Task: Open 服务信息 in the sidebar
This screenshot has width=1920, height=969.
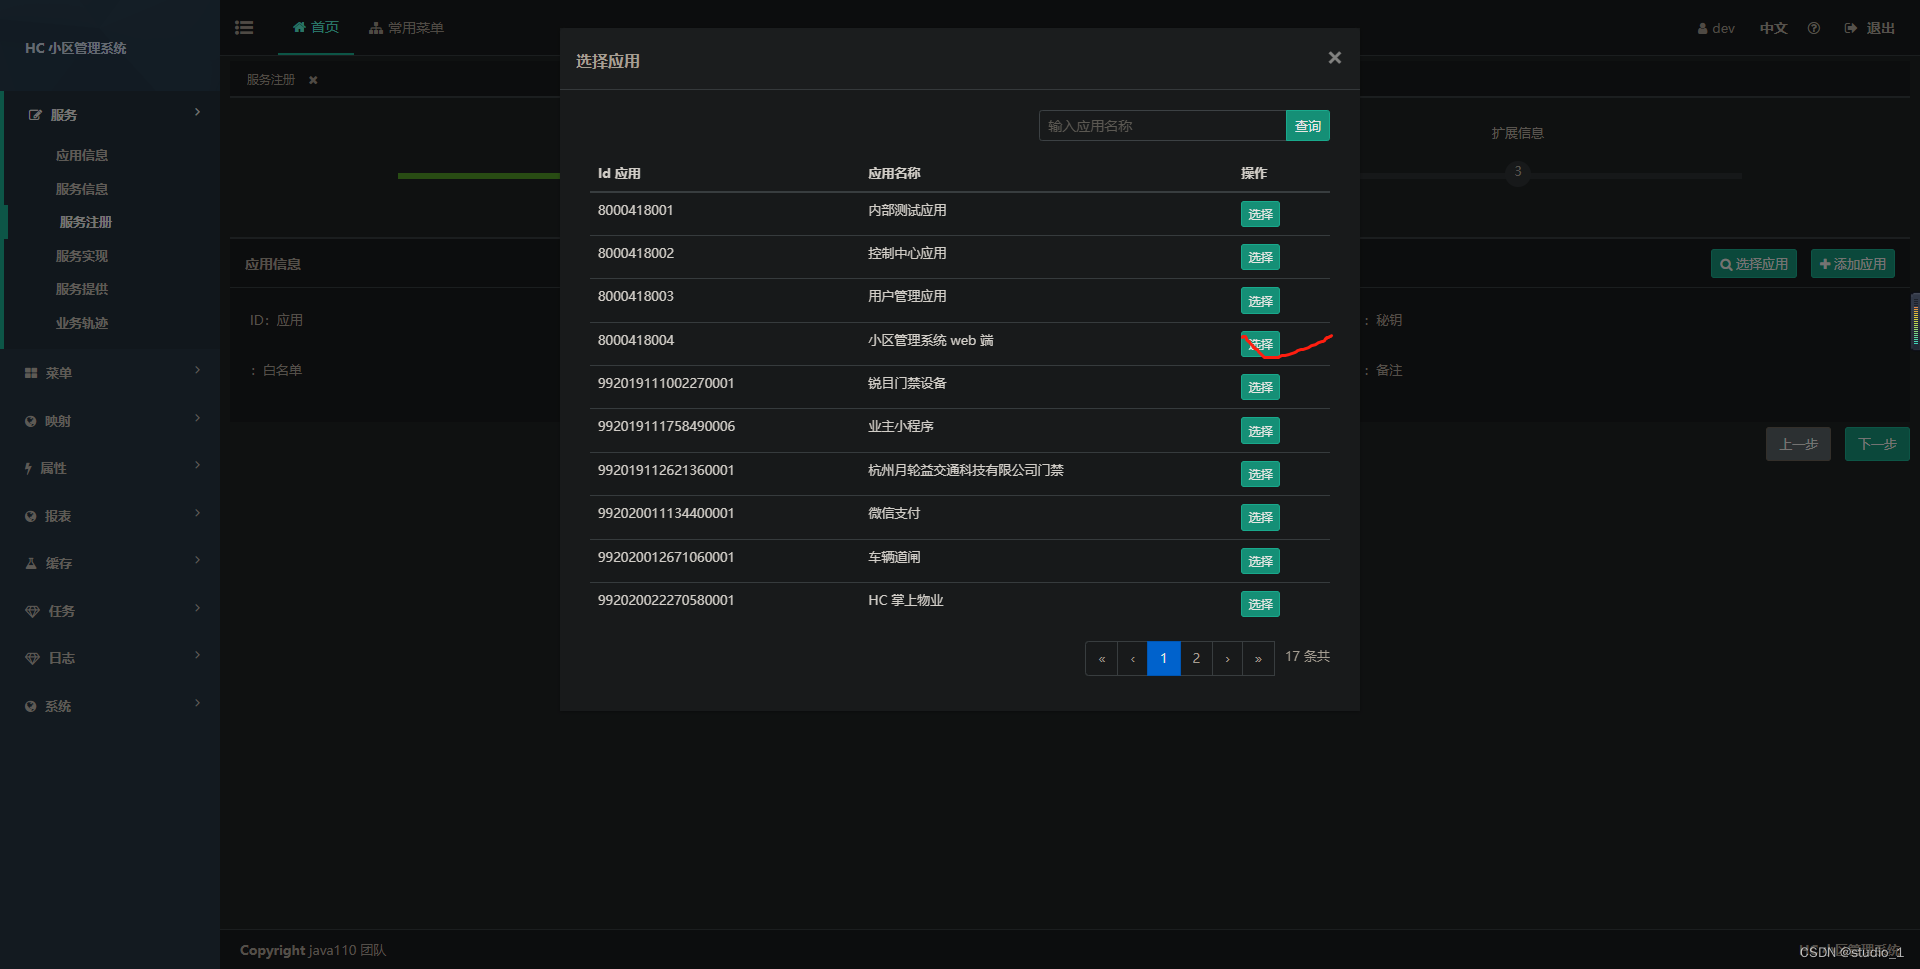Action: (82, 189)
